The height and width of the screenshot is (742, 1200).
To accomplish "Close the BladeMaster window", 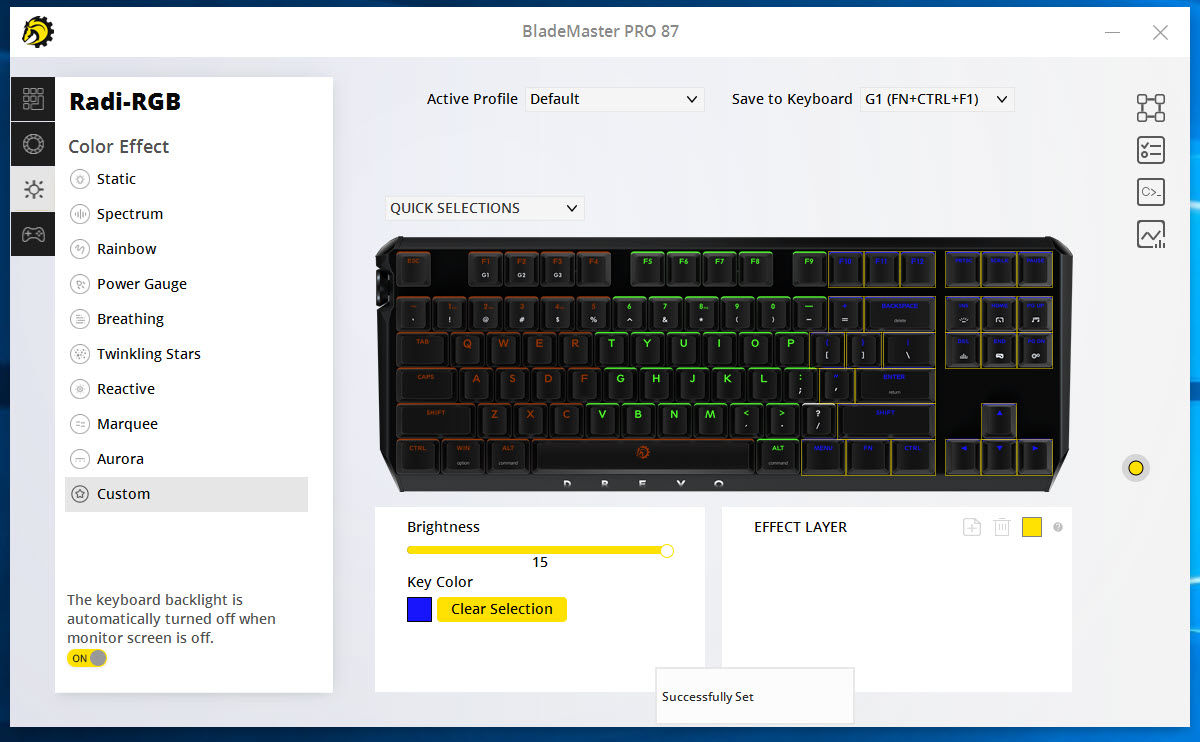I will pos(1160,32).
